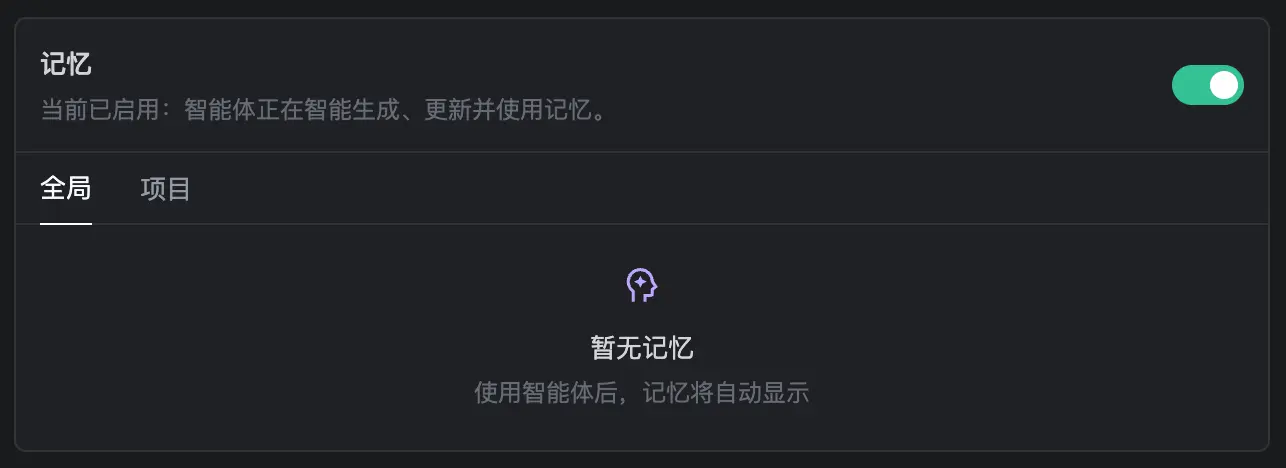
Task: Click the 暂无记忆 empty state heading
Action: coord(642,348)
